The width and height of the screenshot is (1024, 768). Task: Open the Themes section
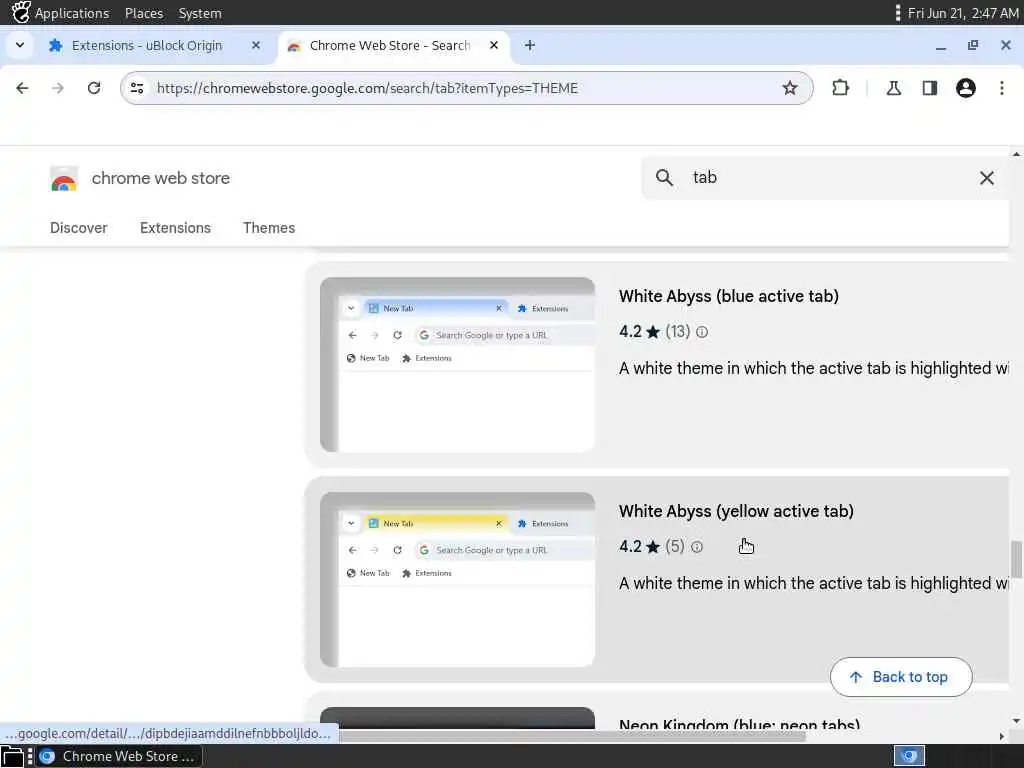click(269, 228)
